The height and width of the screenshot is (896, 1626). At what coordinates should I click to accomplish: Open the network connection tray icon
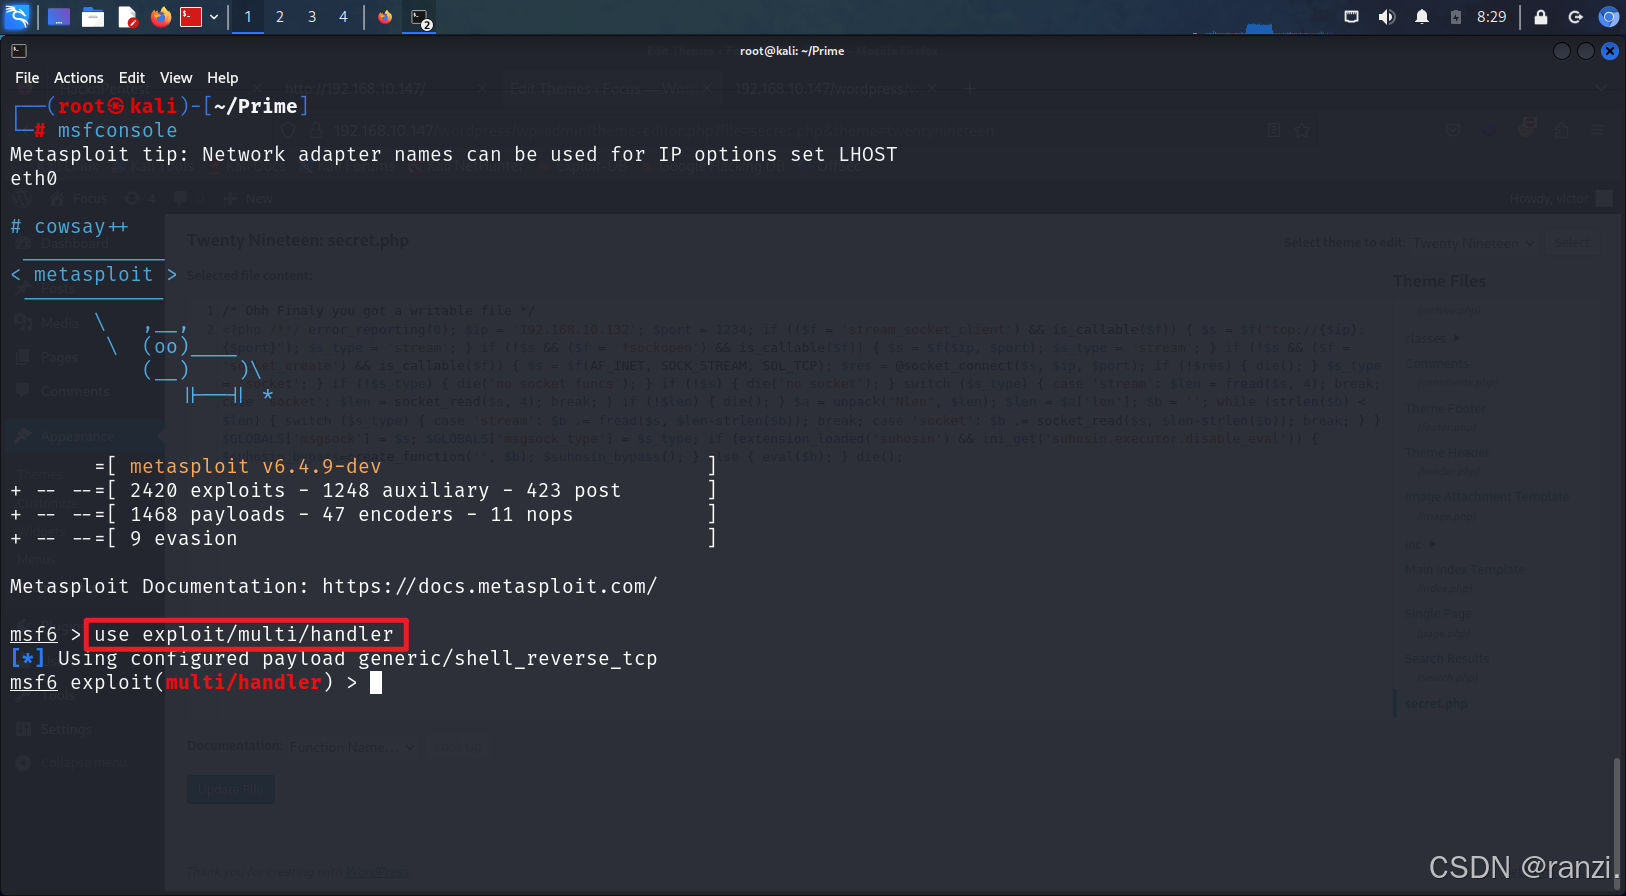pyautogui.click(x=1351, y=17)
